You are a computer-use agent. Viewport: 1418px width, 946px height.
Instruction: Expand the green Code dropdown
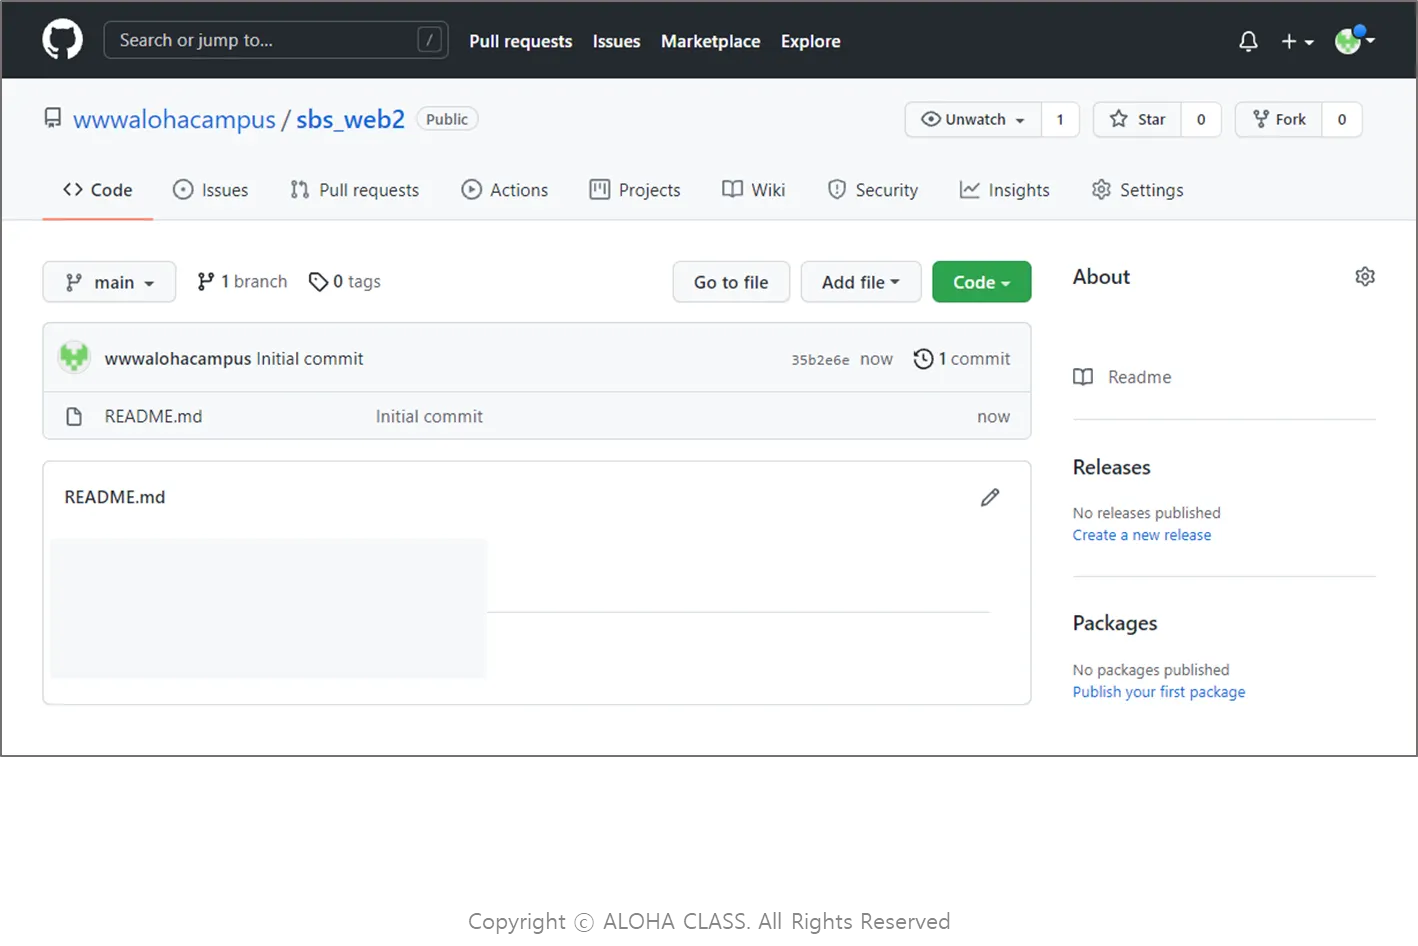pos(982,282)
